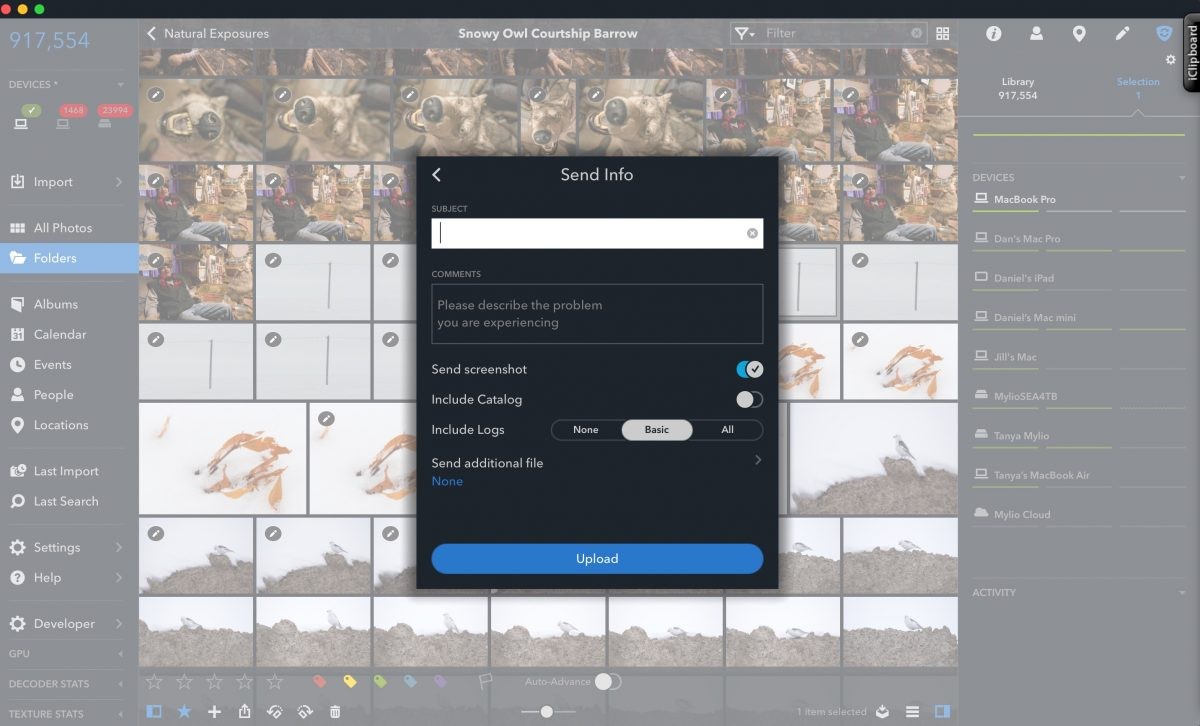Toggle the Auto-Advance switch

tap(607, 681)
